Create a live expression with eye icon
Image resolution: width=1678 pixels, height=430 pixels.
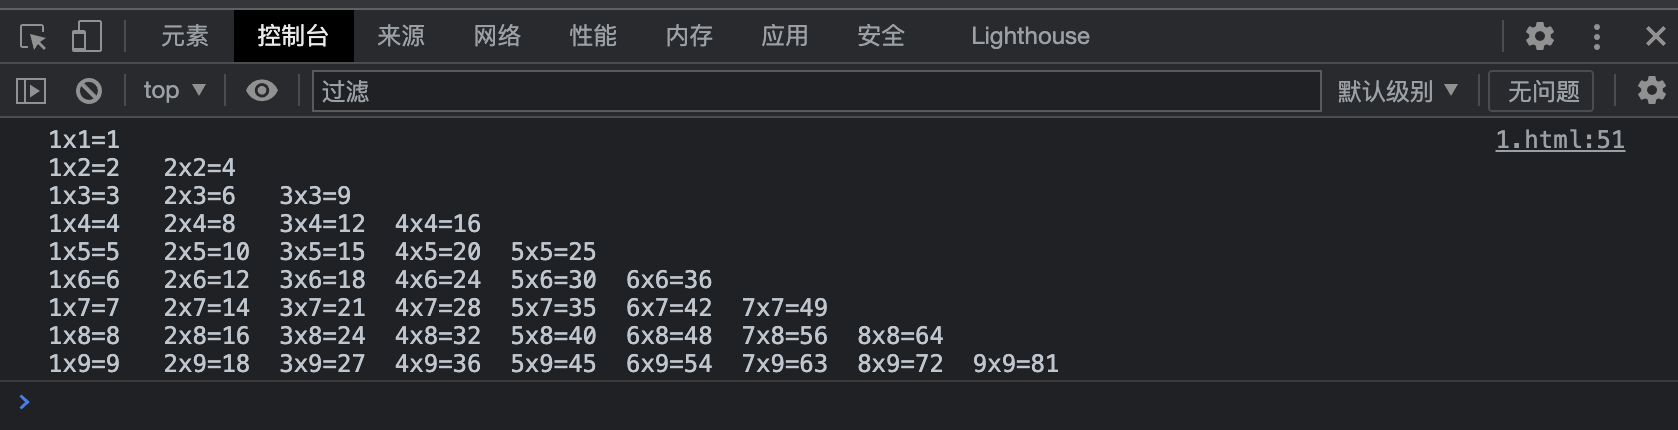(x=262, y=91)
